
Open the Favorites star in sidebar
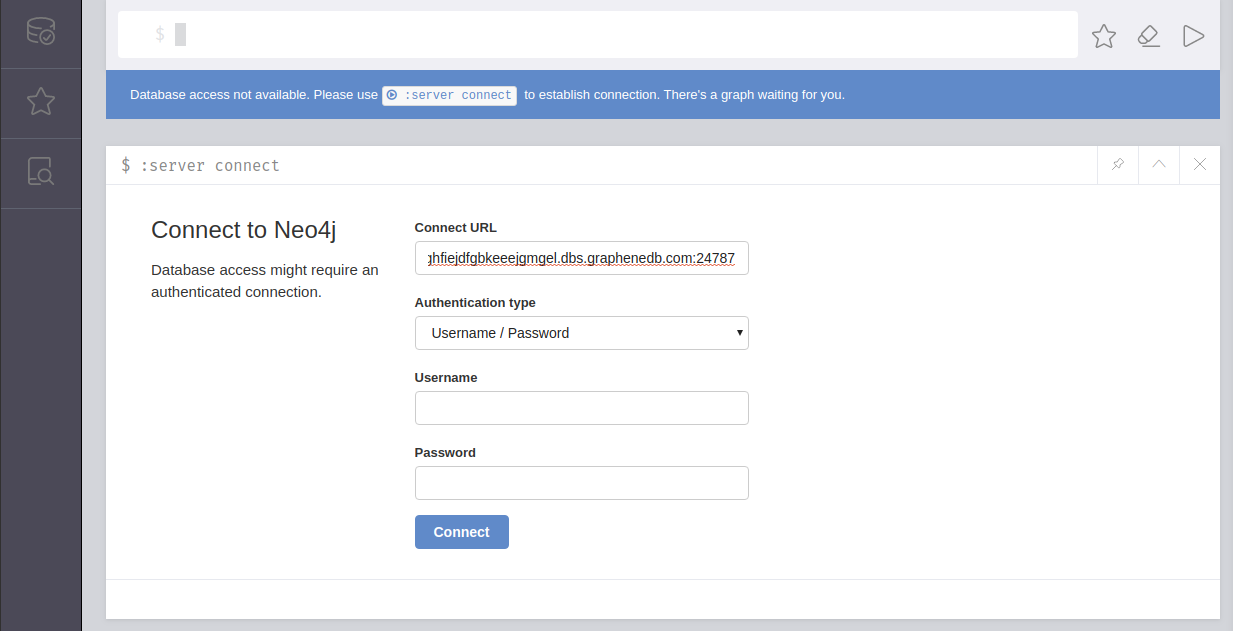(x=41, y=101)
